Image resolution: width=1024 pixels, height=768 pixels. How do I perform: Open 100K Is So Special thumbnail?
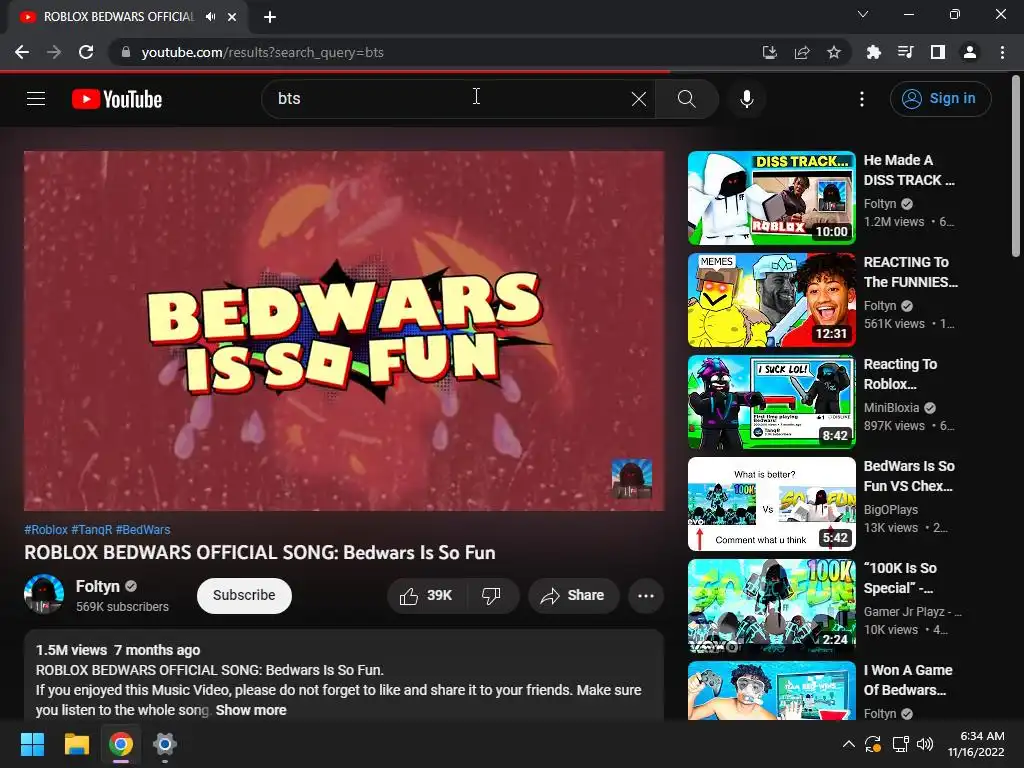[x=771, y=605]
